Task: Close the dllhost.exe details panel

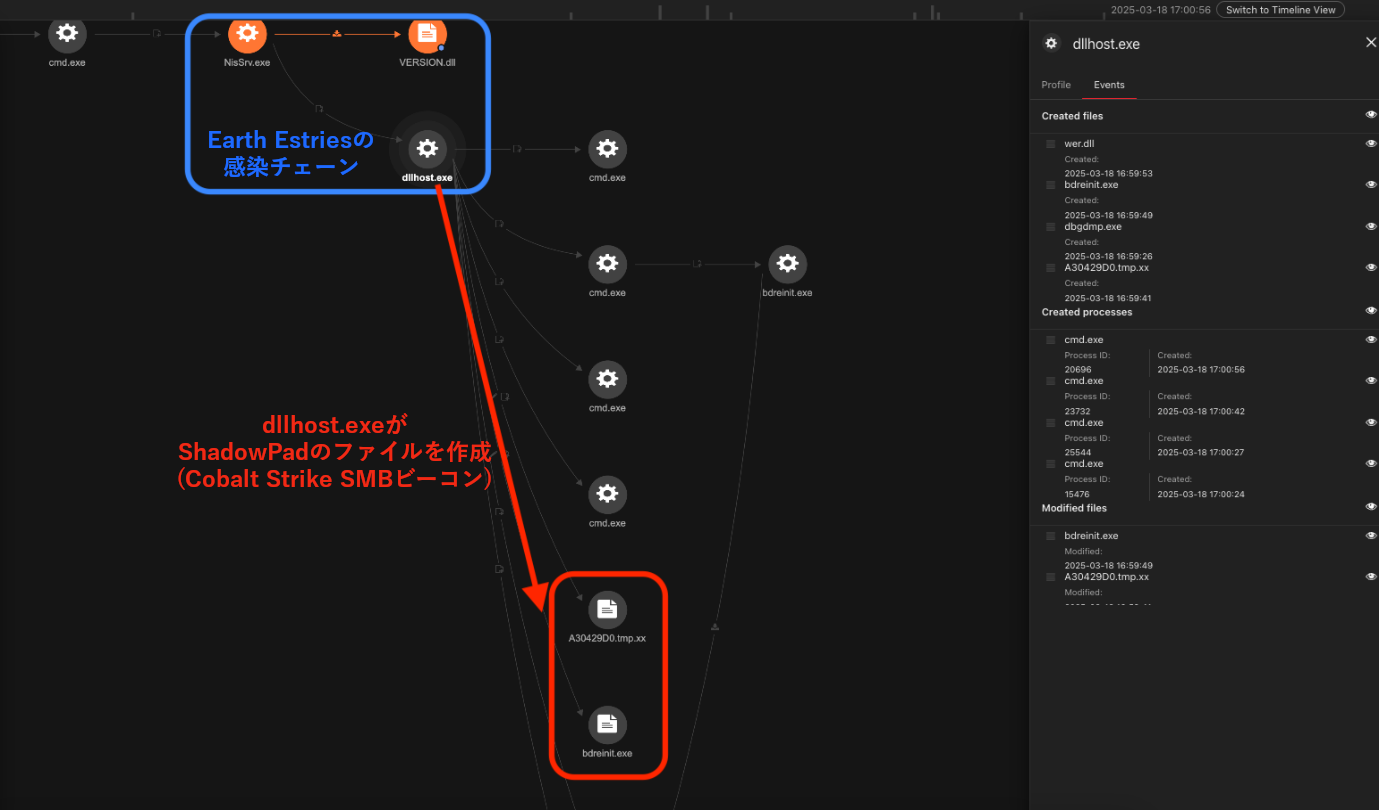Action: [x=1371, y=43]
